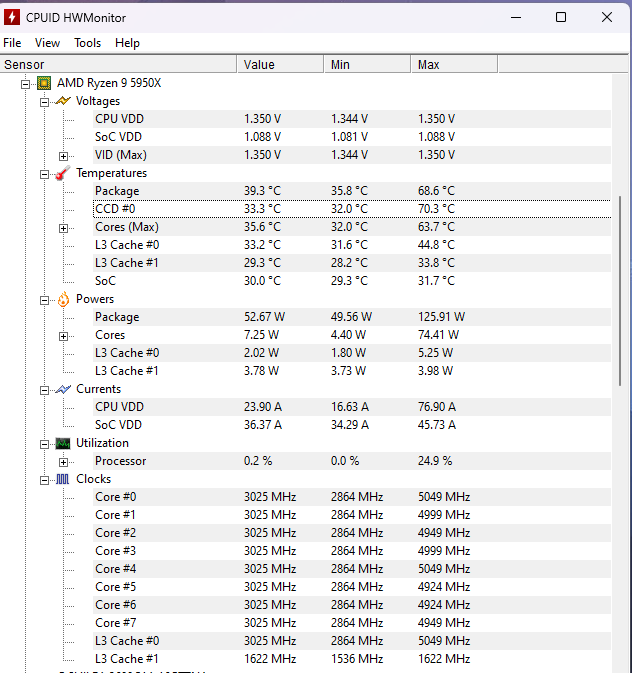Select the L3 Cache #1 temperature row
This screenshot has height=673, width=632.
coord(352,263)
